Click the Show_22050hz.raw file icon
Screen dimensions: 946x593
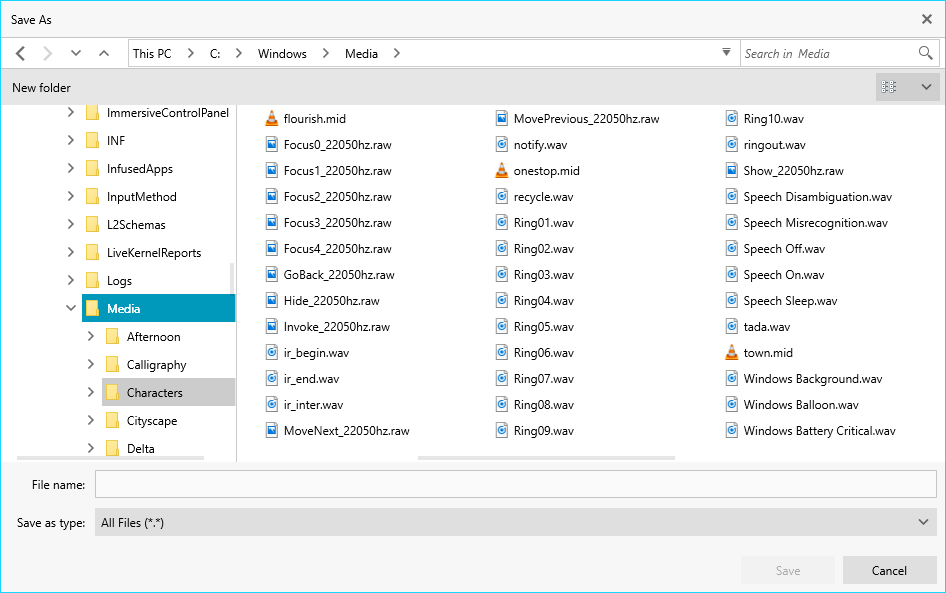pyautogui.click(x=732, y=170)
